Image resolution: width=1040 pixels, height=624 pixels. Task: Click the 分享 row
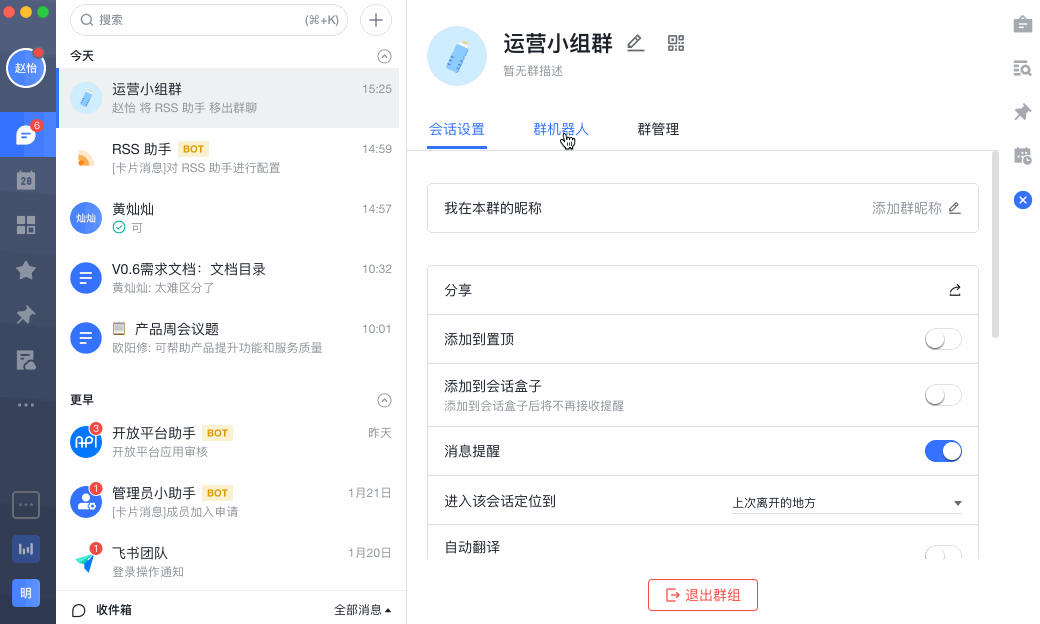(x=702, y=290)
